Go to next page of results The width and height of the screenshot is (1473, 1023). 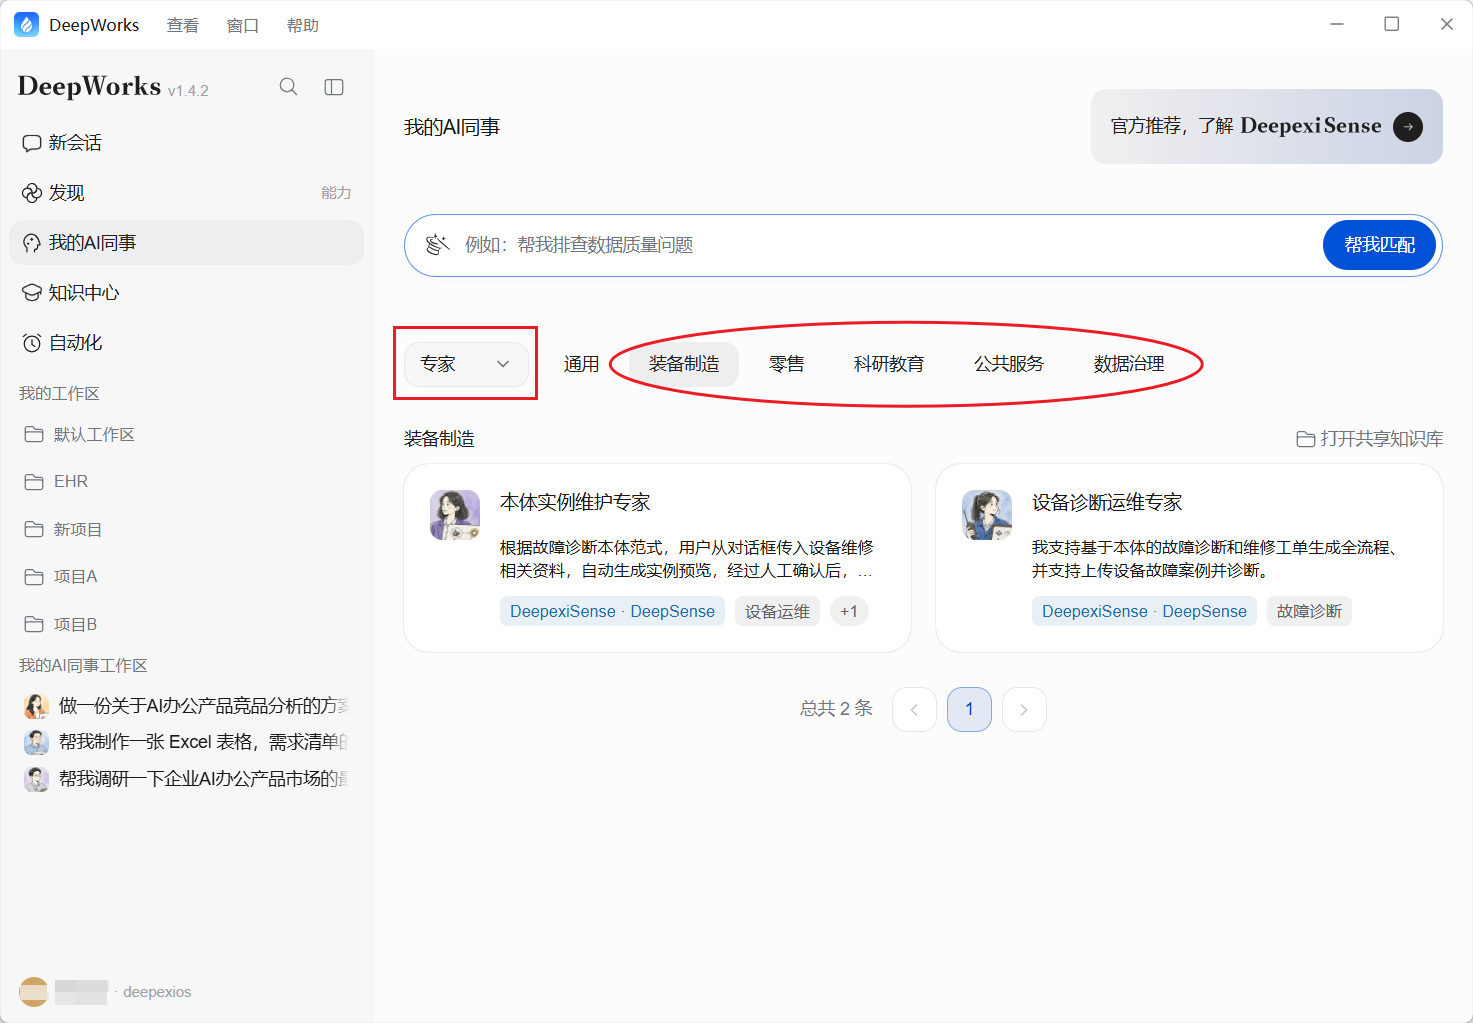click(1024, 710)
